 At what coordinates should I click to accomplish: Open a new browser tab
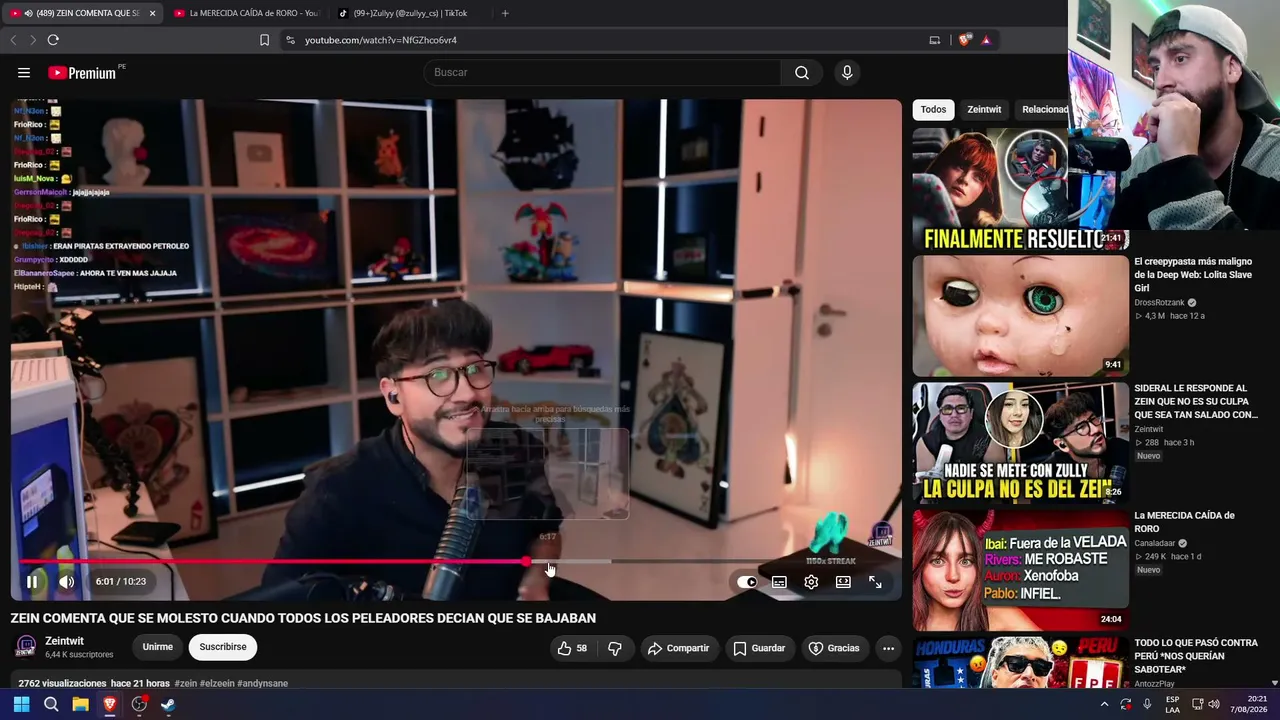(x=505, y=13)
